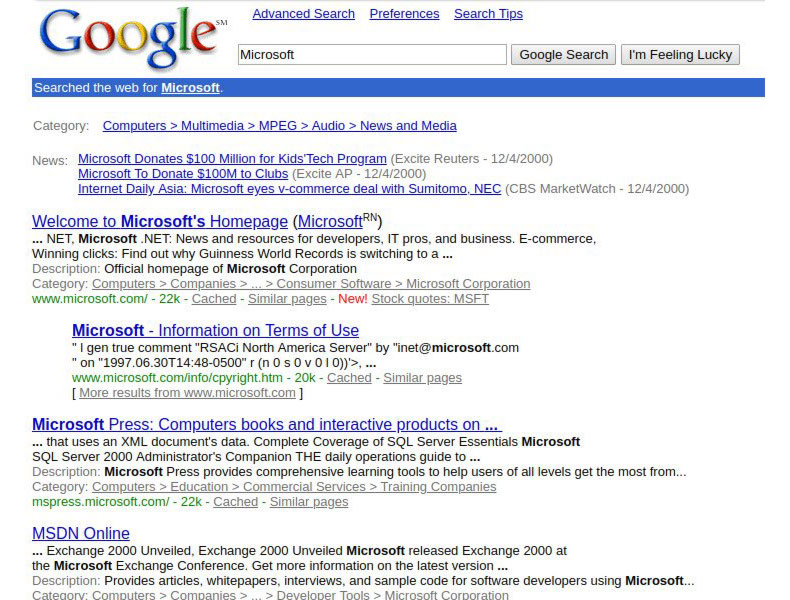The height and width of the screenshot is (600, 790).
Task: Click the Official homepage of Microsoft Corporation description
Action: click(x=230, y=269)
